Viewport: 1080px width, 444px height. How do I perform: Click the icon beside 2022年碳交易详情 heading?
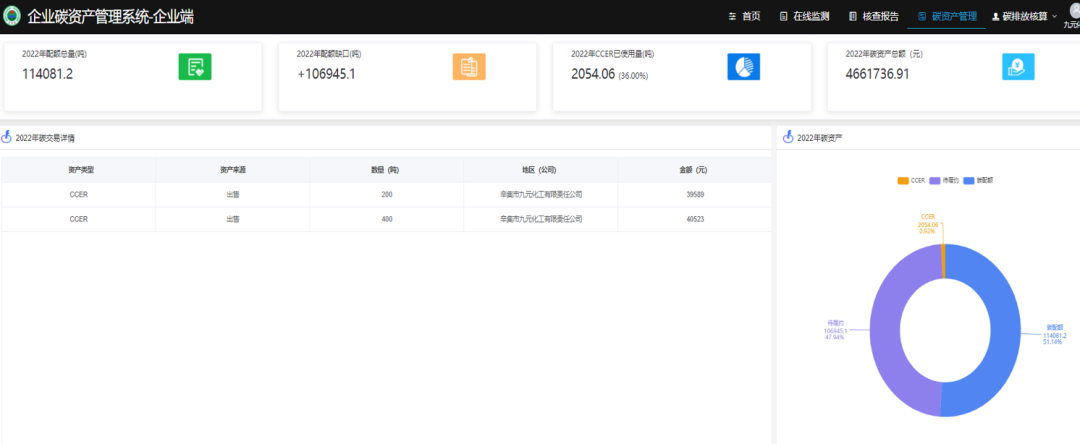(x=7, y=138)
